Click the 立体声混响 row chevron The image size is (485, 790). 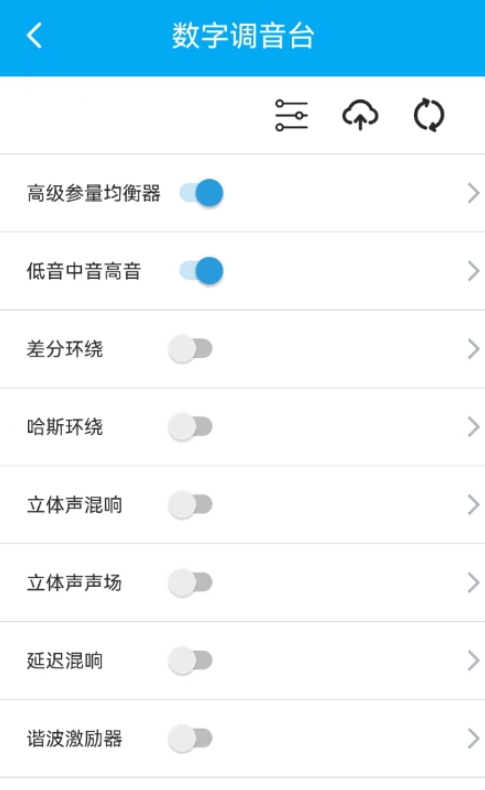pyautogui.click(x=473, y=504)
